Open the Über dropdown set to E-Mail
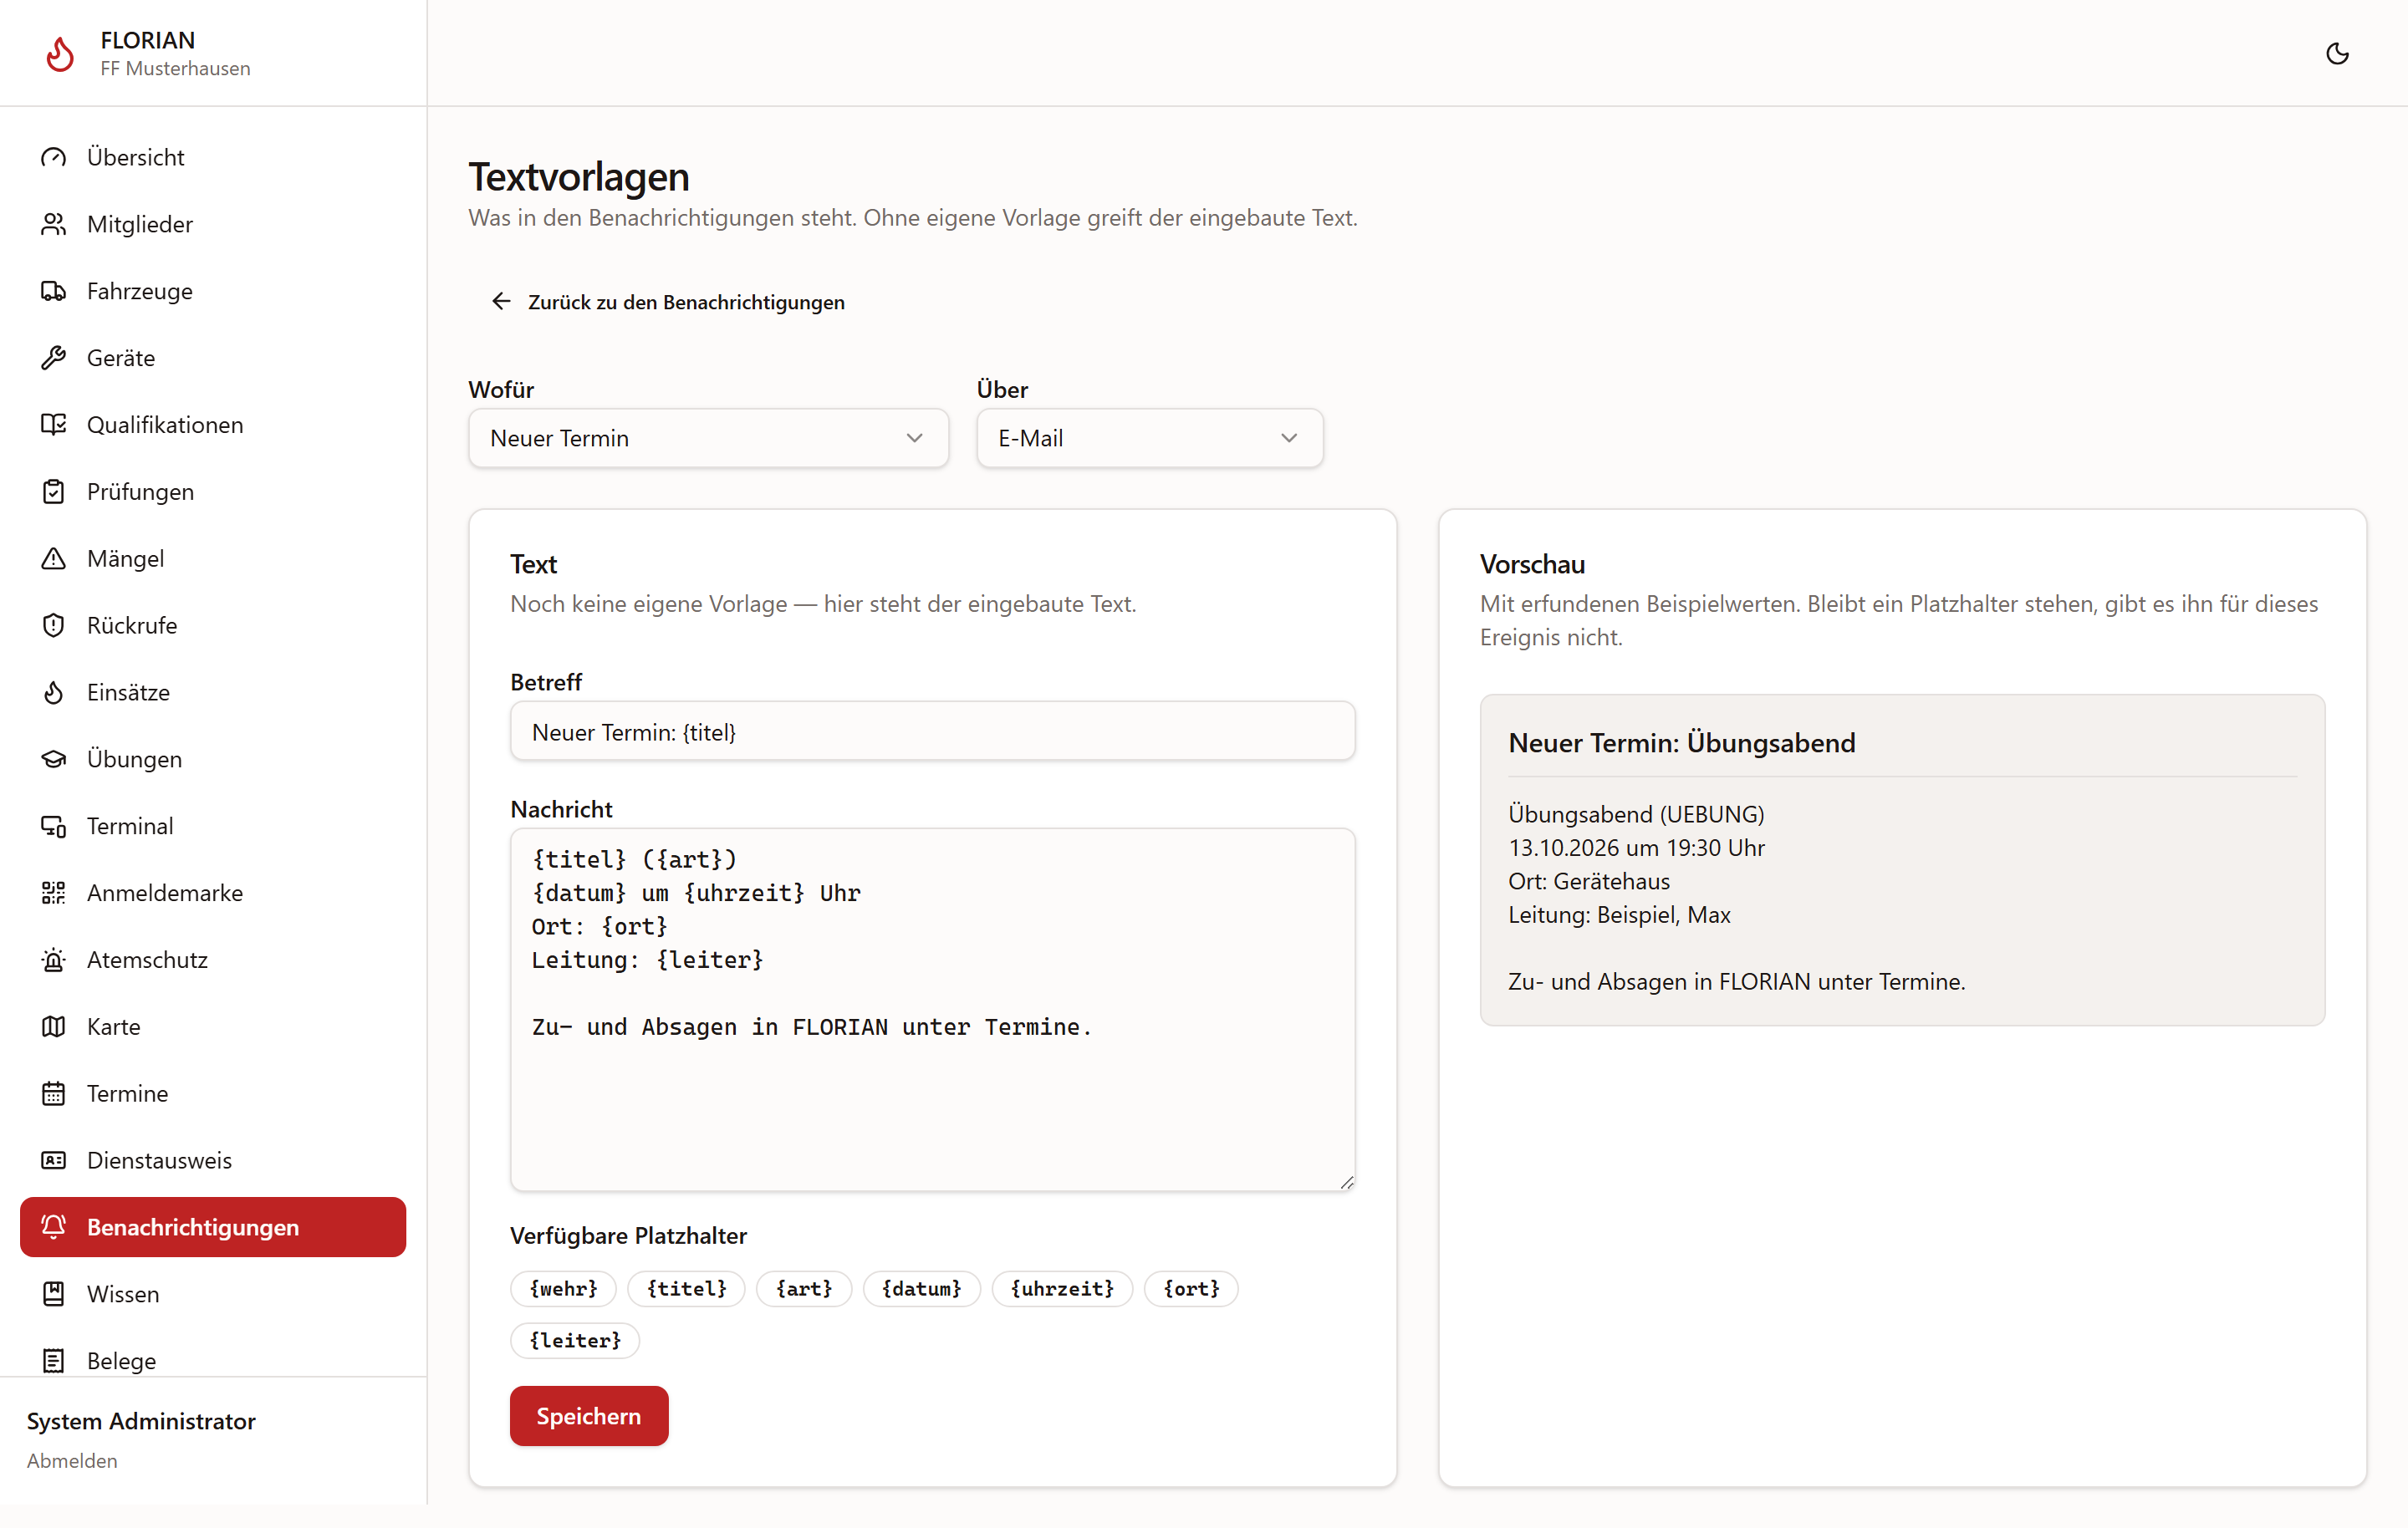This screenshot has height=1528, width=2408. pos(1150,438)
